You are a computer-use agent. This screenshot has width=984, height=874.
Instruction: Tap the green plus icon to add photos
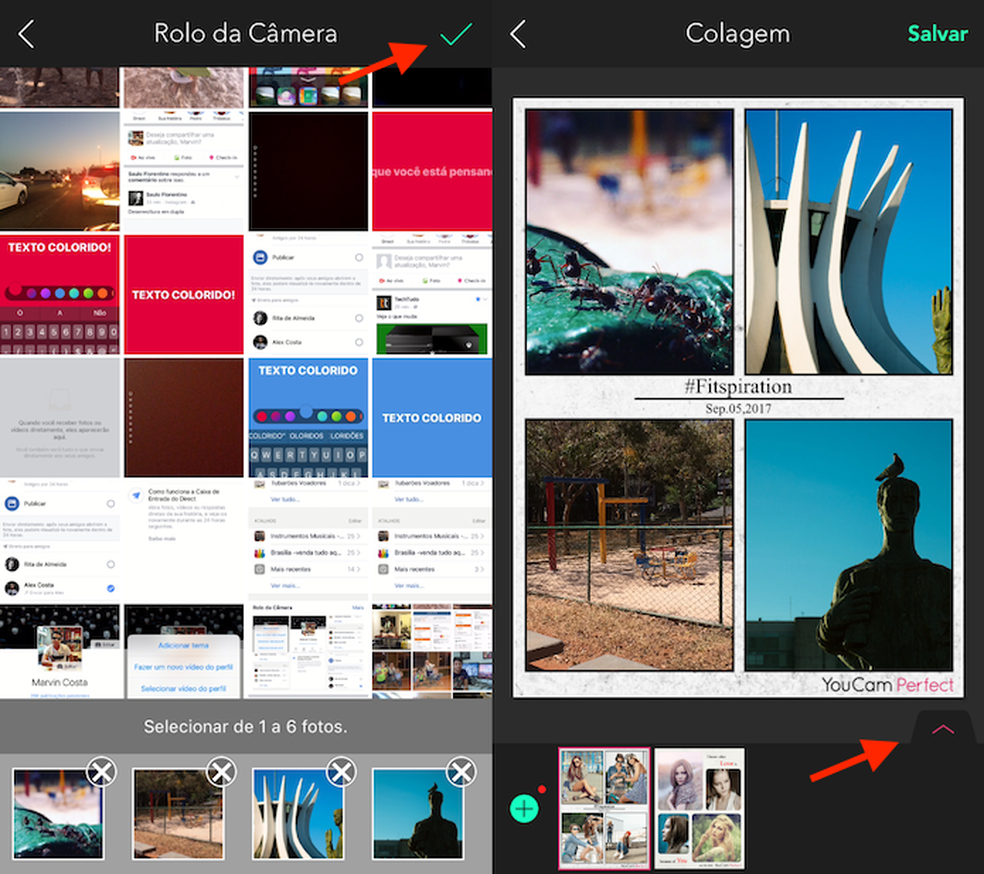click(526, 807)
